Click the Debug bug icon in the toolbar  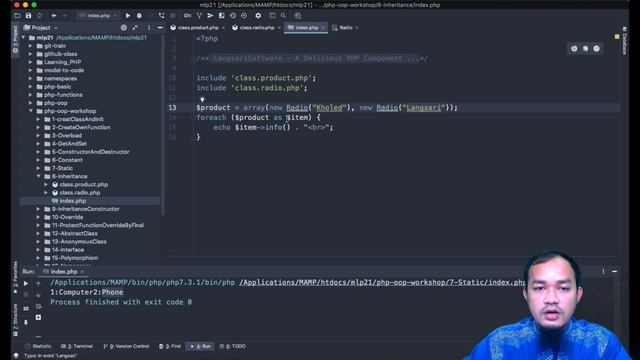pos(139,16)
